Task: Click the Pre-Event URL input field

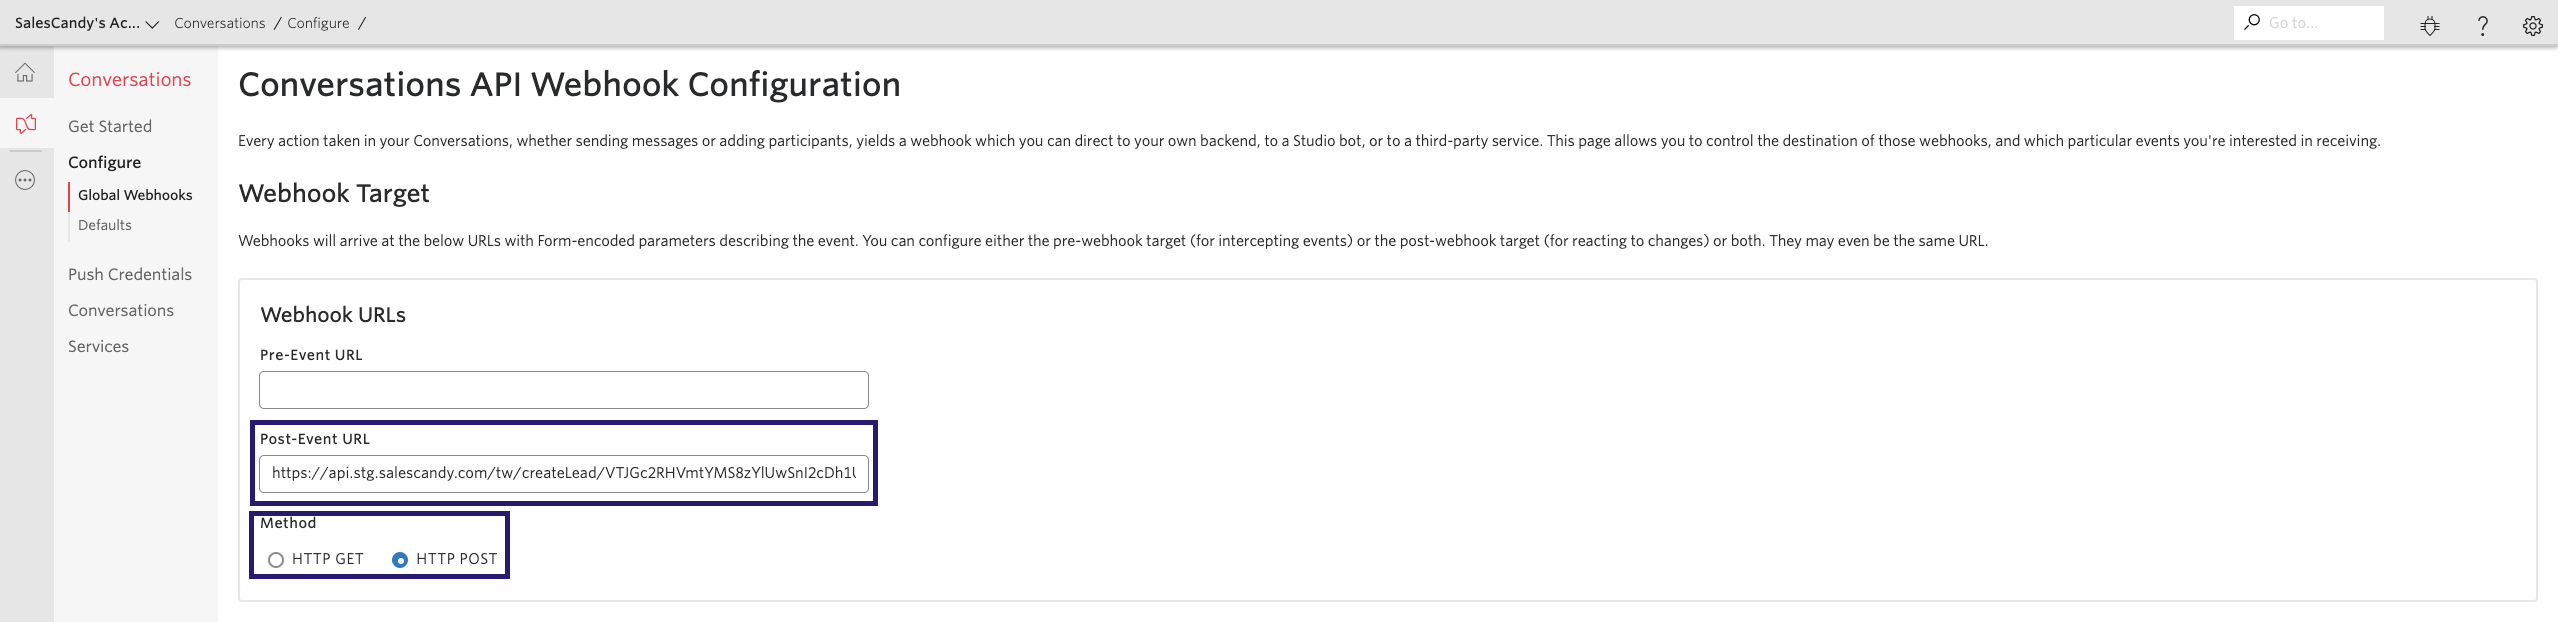Action: 562,390
